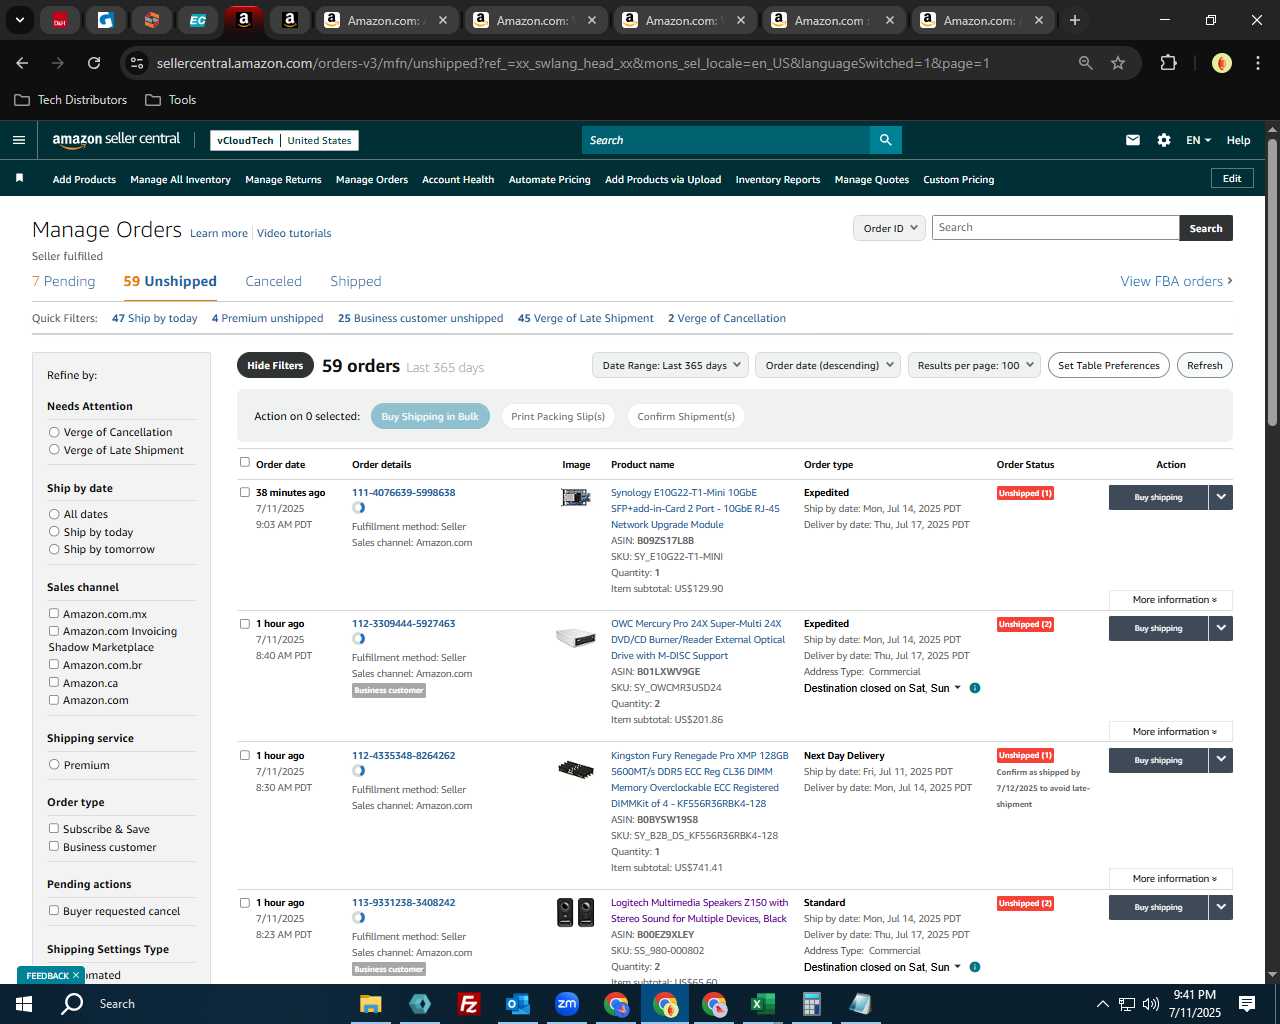Open Outlook from the taskbar
This screenshot has height=1024, width=1280.
pyautogui.click(x=517, y=1004)
